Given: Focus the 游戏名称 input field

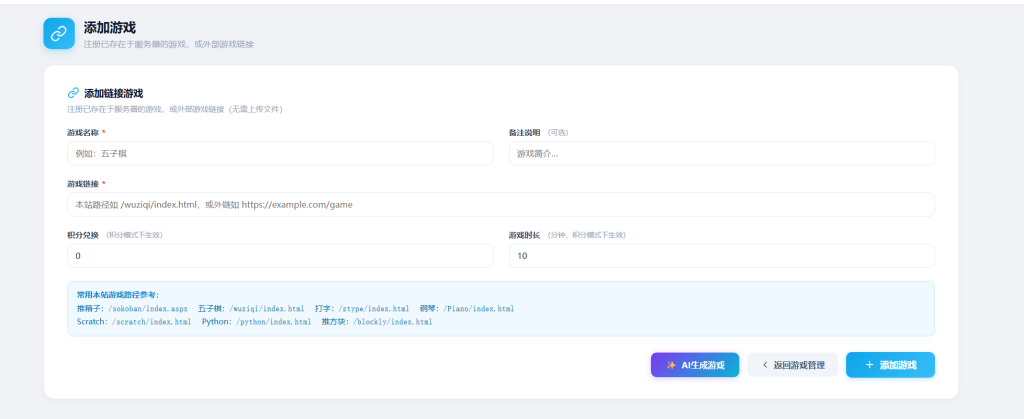Looking at the screenshot, I should click(280, 153).
